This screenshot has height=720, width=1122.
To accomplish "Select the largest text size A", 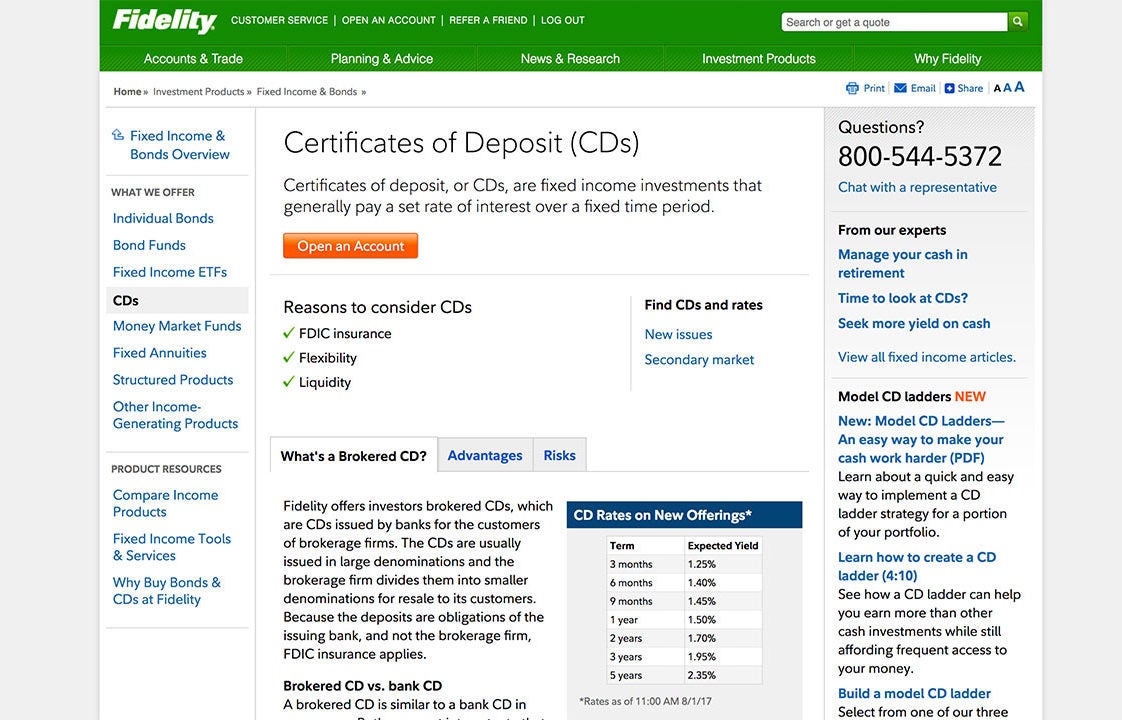I will 1019,87.
